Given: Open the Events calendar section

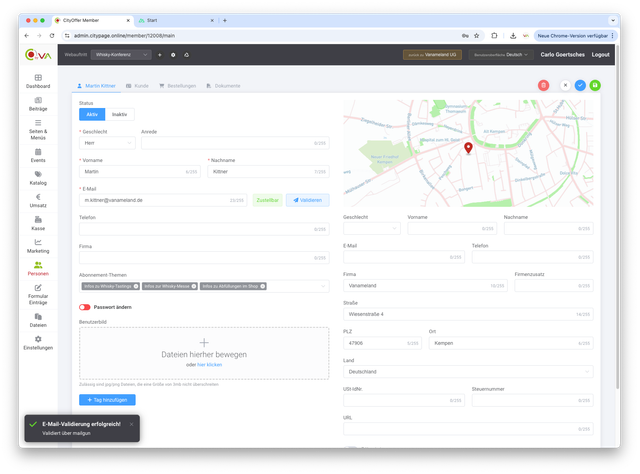Looking at the screenshot, I should point(38,155).
